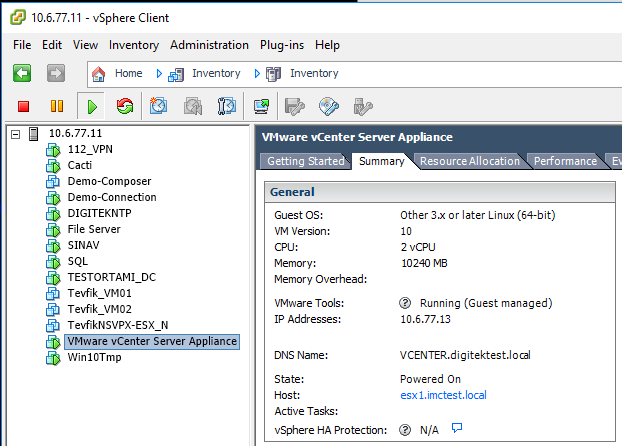Open the esx1.imctest.local host link

[443, 395]
